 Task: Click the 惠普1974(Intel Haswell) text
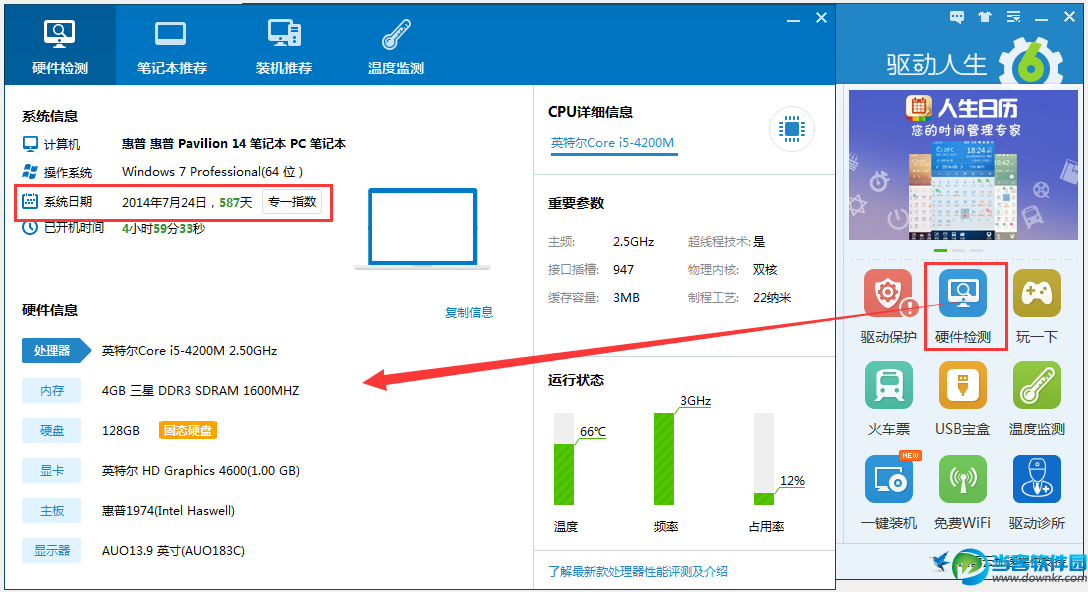168,511
